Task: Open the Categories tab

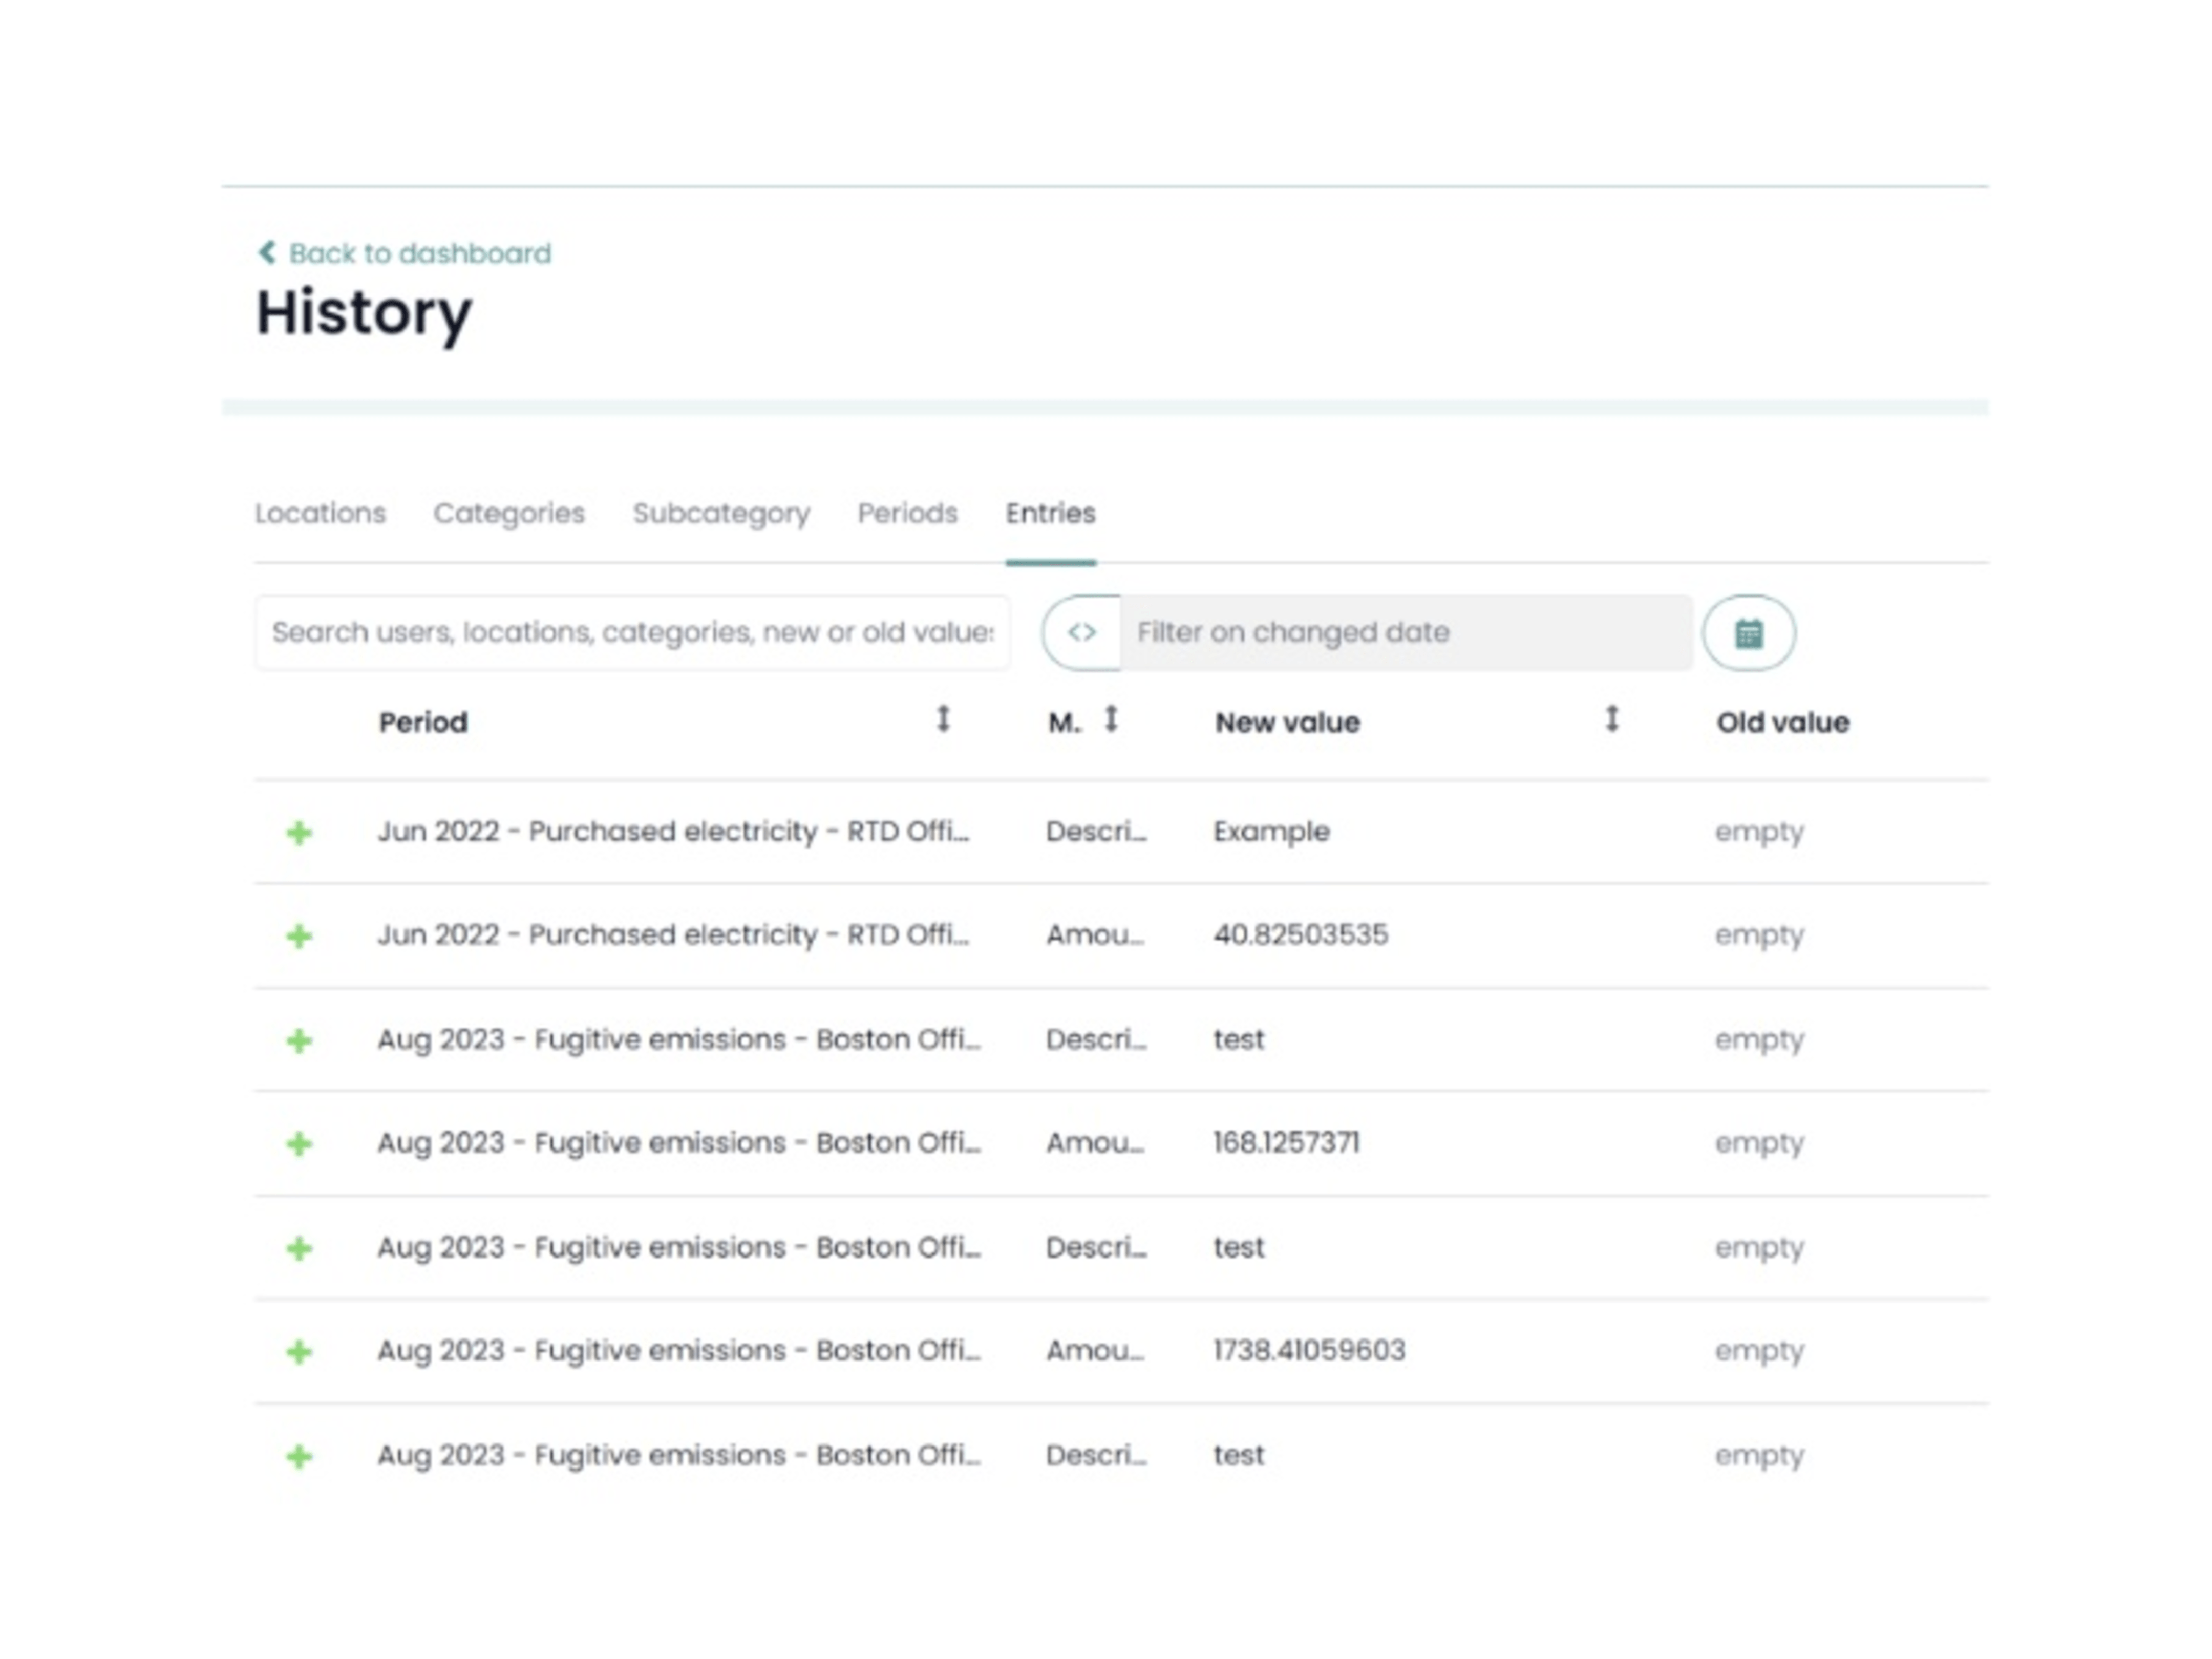Action: [510, 513]
